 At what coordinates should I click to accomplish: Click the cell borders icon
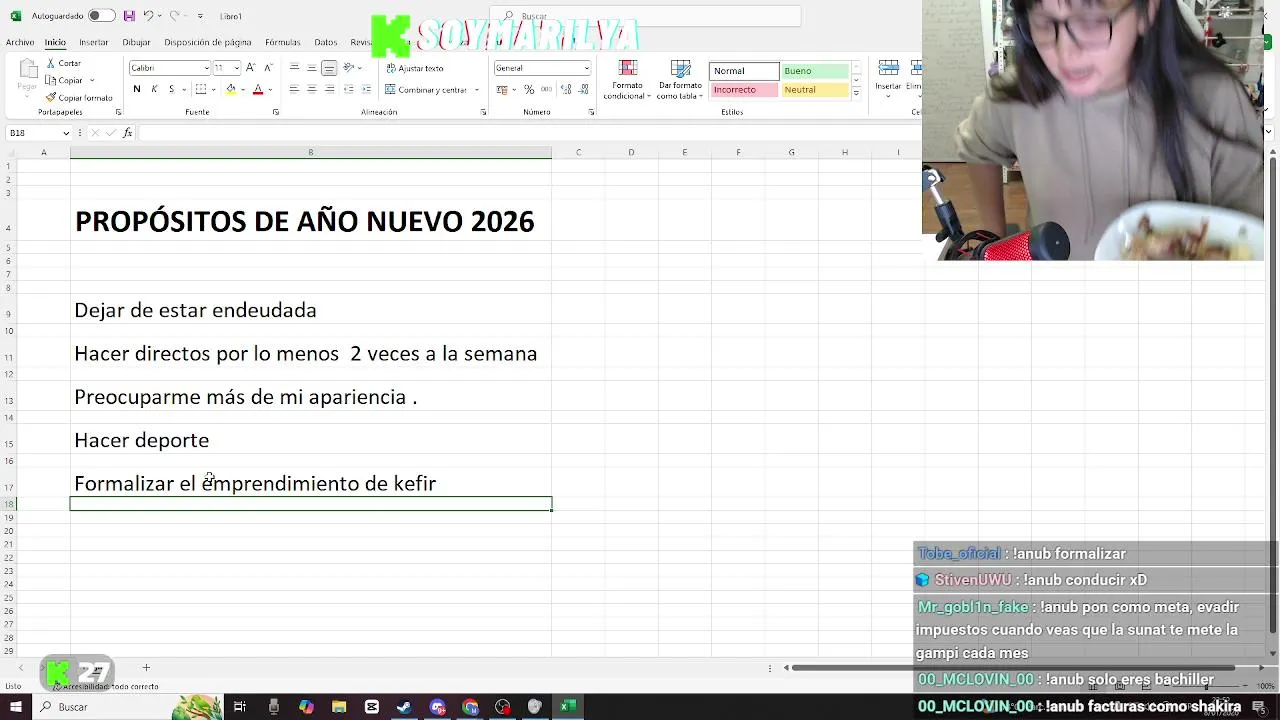tap(201, 89)
